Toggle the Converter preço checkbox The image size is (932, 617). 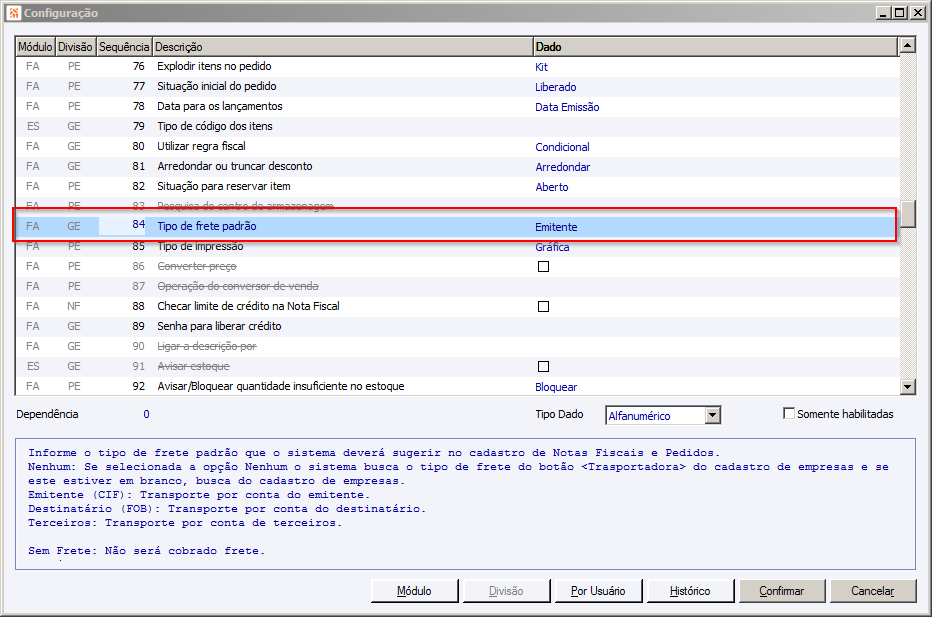tap(543, 266)
